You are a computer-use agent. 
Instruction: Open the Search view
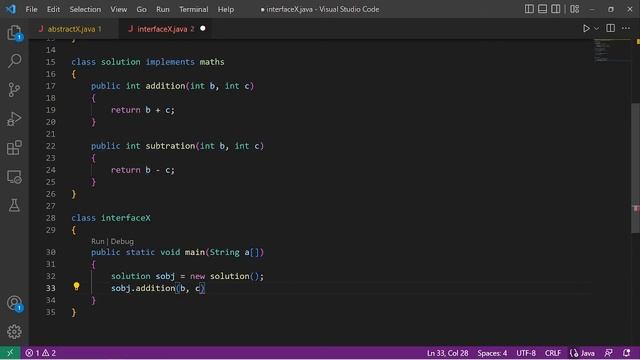pyautogui.click(x=14, y=61)
